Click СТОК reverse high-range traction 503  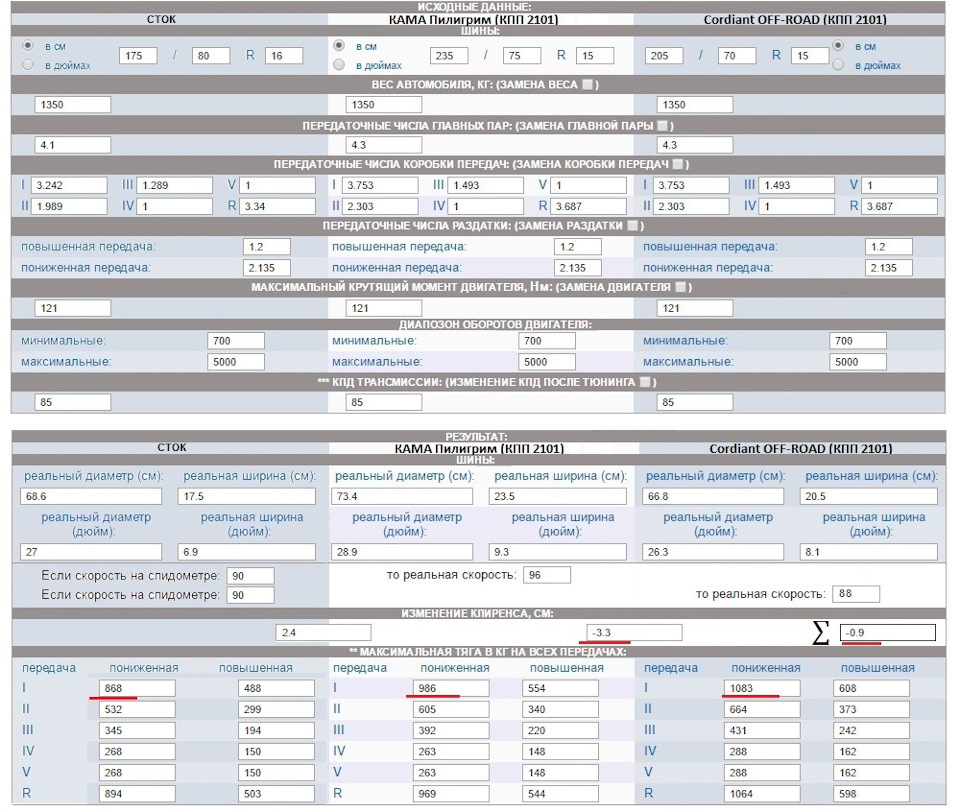point(276,794)
